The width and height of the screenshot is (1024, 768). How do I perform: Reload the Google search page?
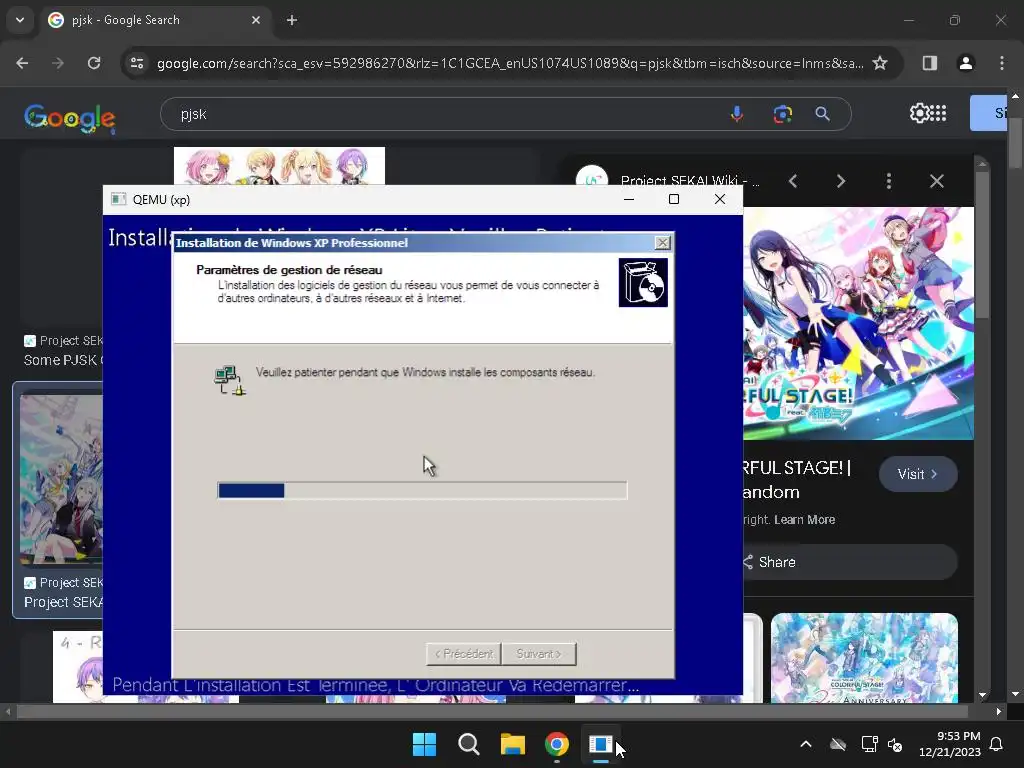(94, 63)
